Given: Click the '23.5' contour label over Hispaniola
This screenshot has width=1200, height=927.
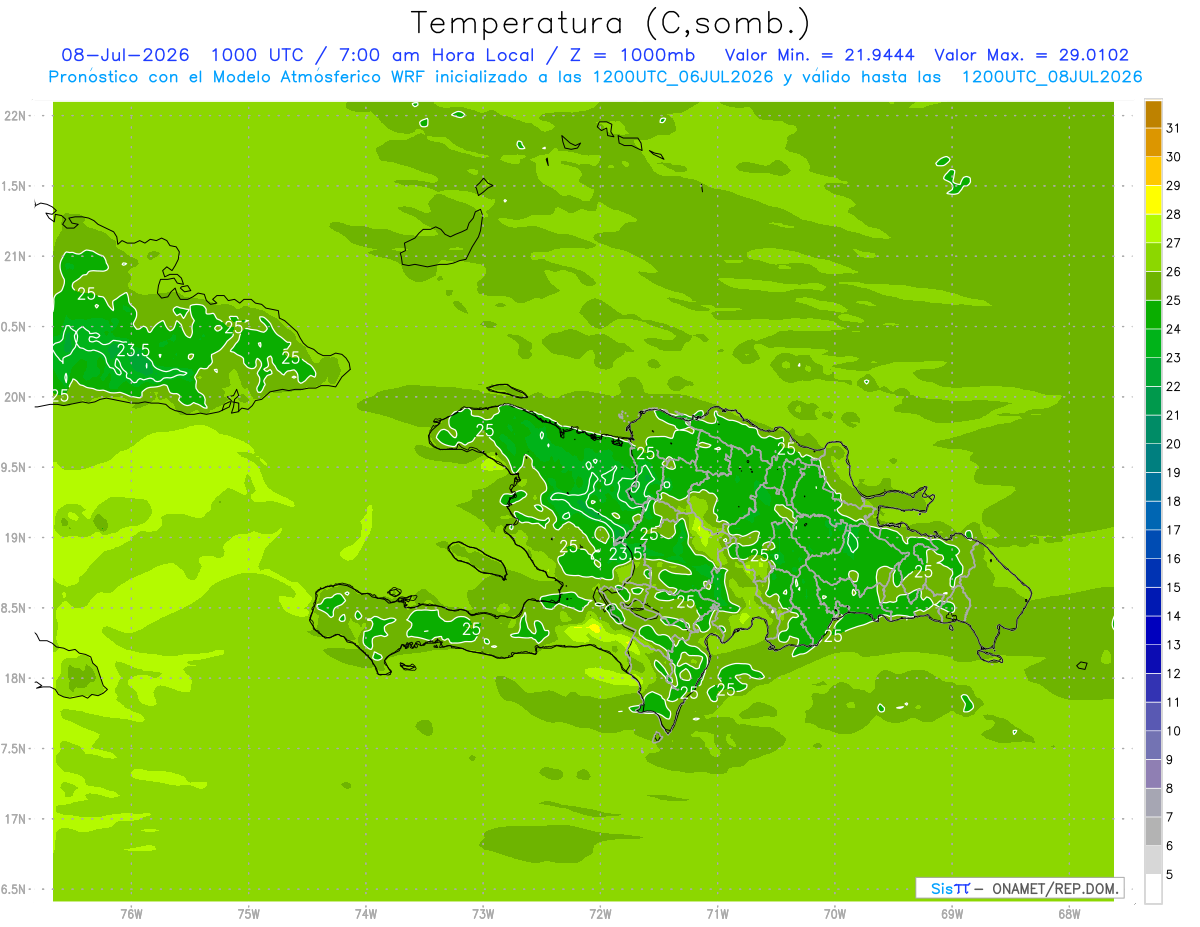Looking at the screenshot, I should coord(625,553).
